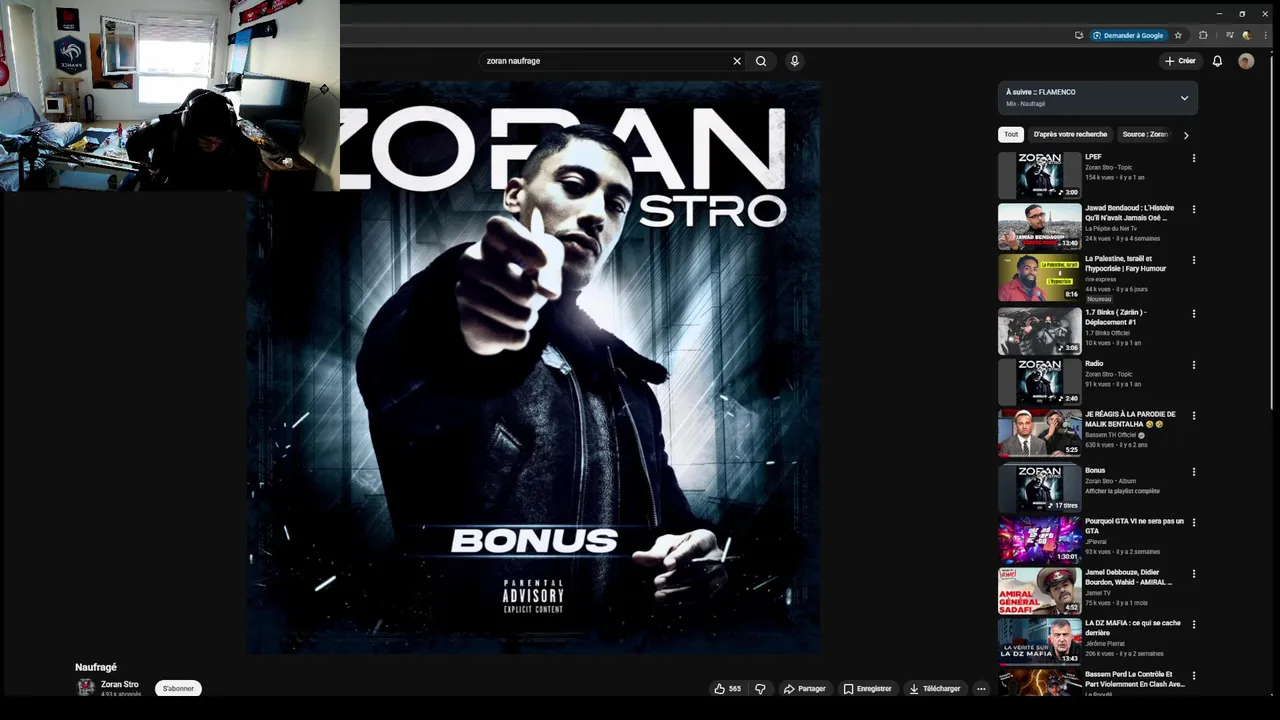Click the Zoran Stro channel avatar
The image size is (1280, 720).
click(x=86, y=687)
